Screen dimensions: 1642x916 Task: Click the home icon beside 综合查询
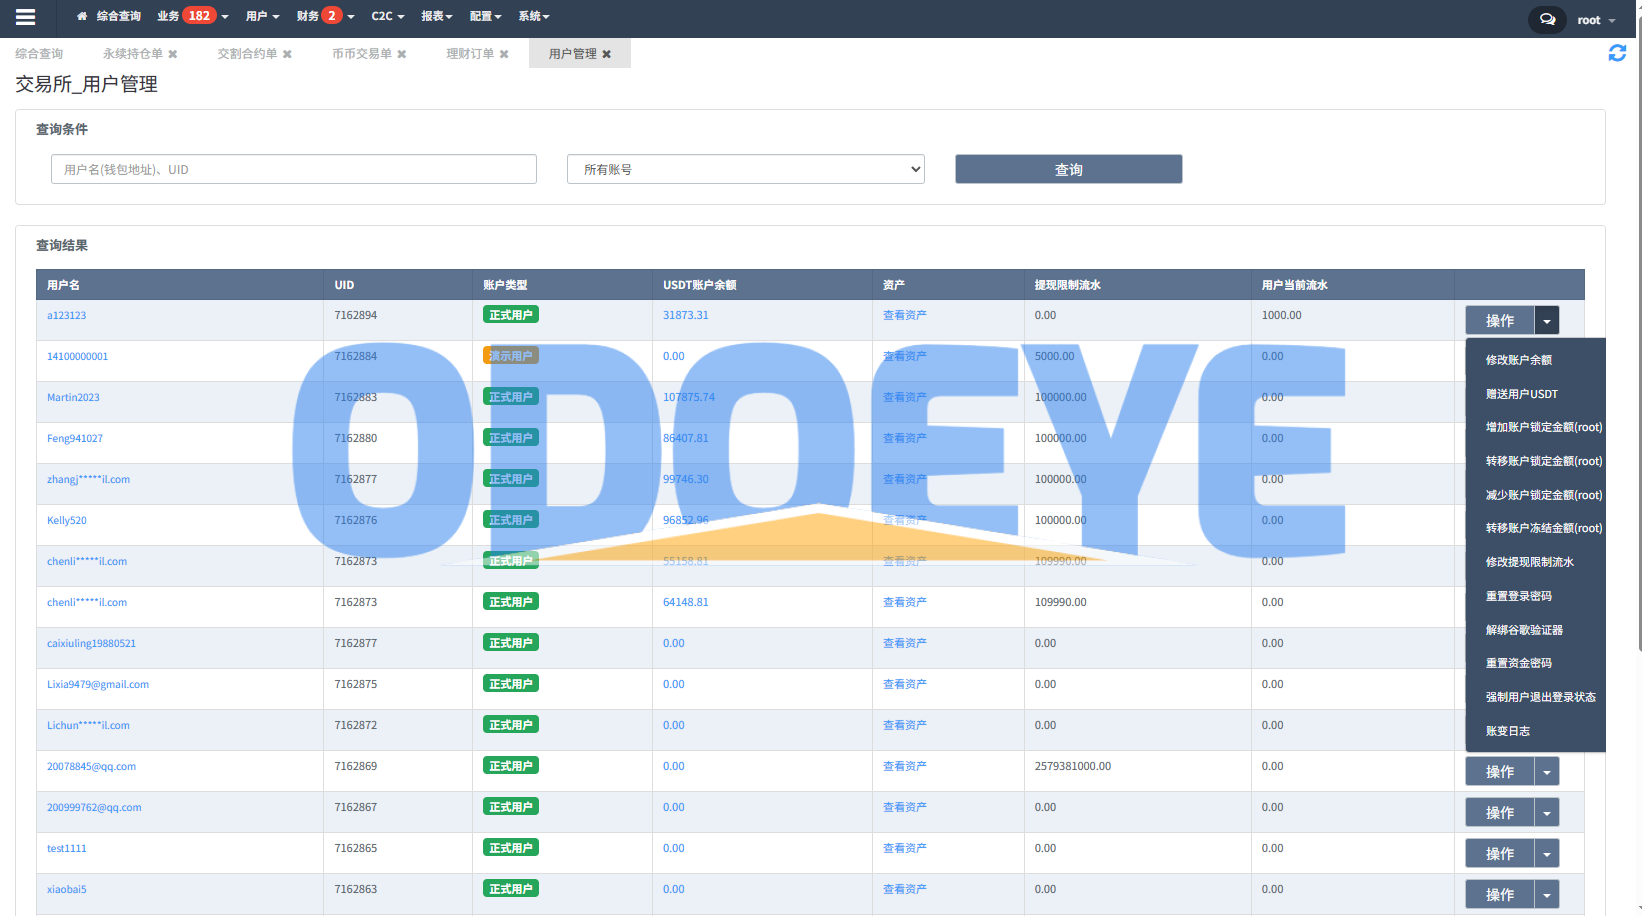(x=82, y=16)
